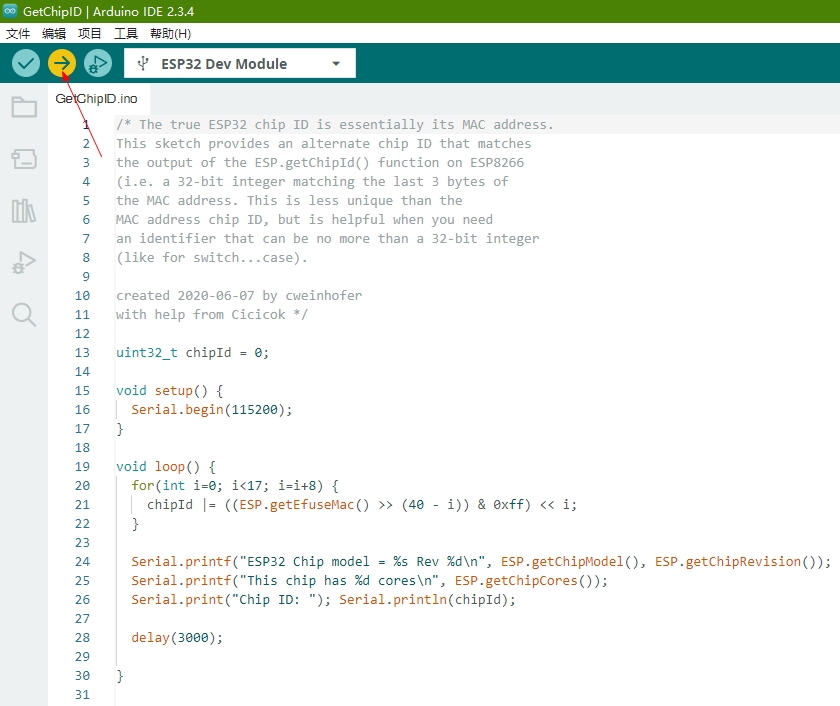Open the 文件 menu

point(18,34)
